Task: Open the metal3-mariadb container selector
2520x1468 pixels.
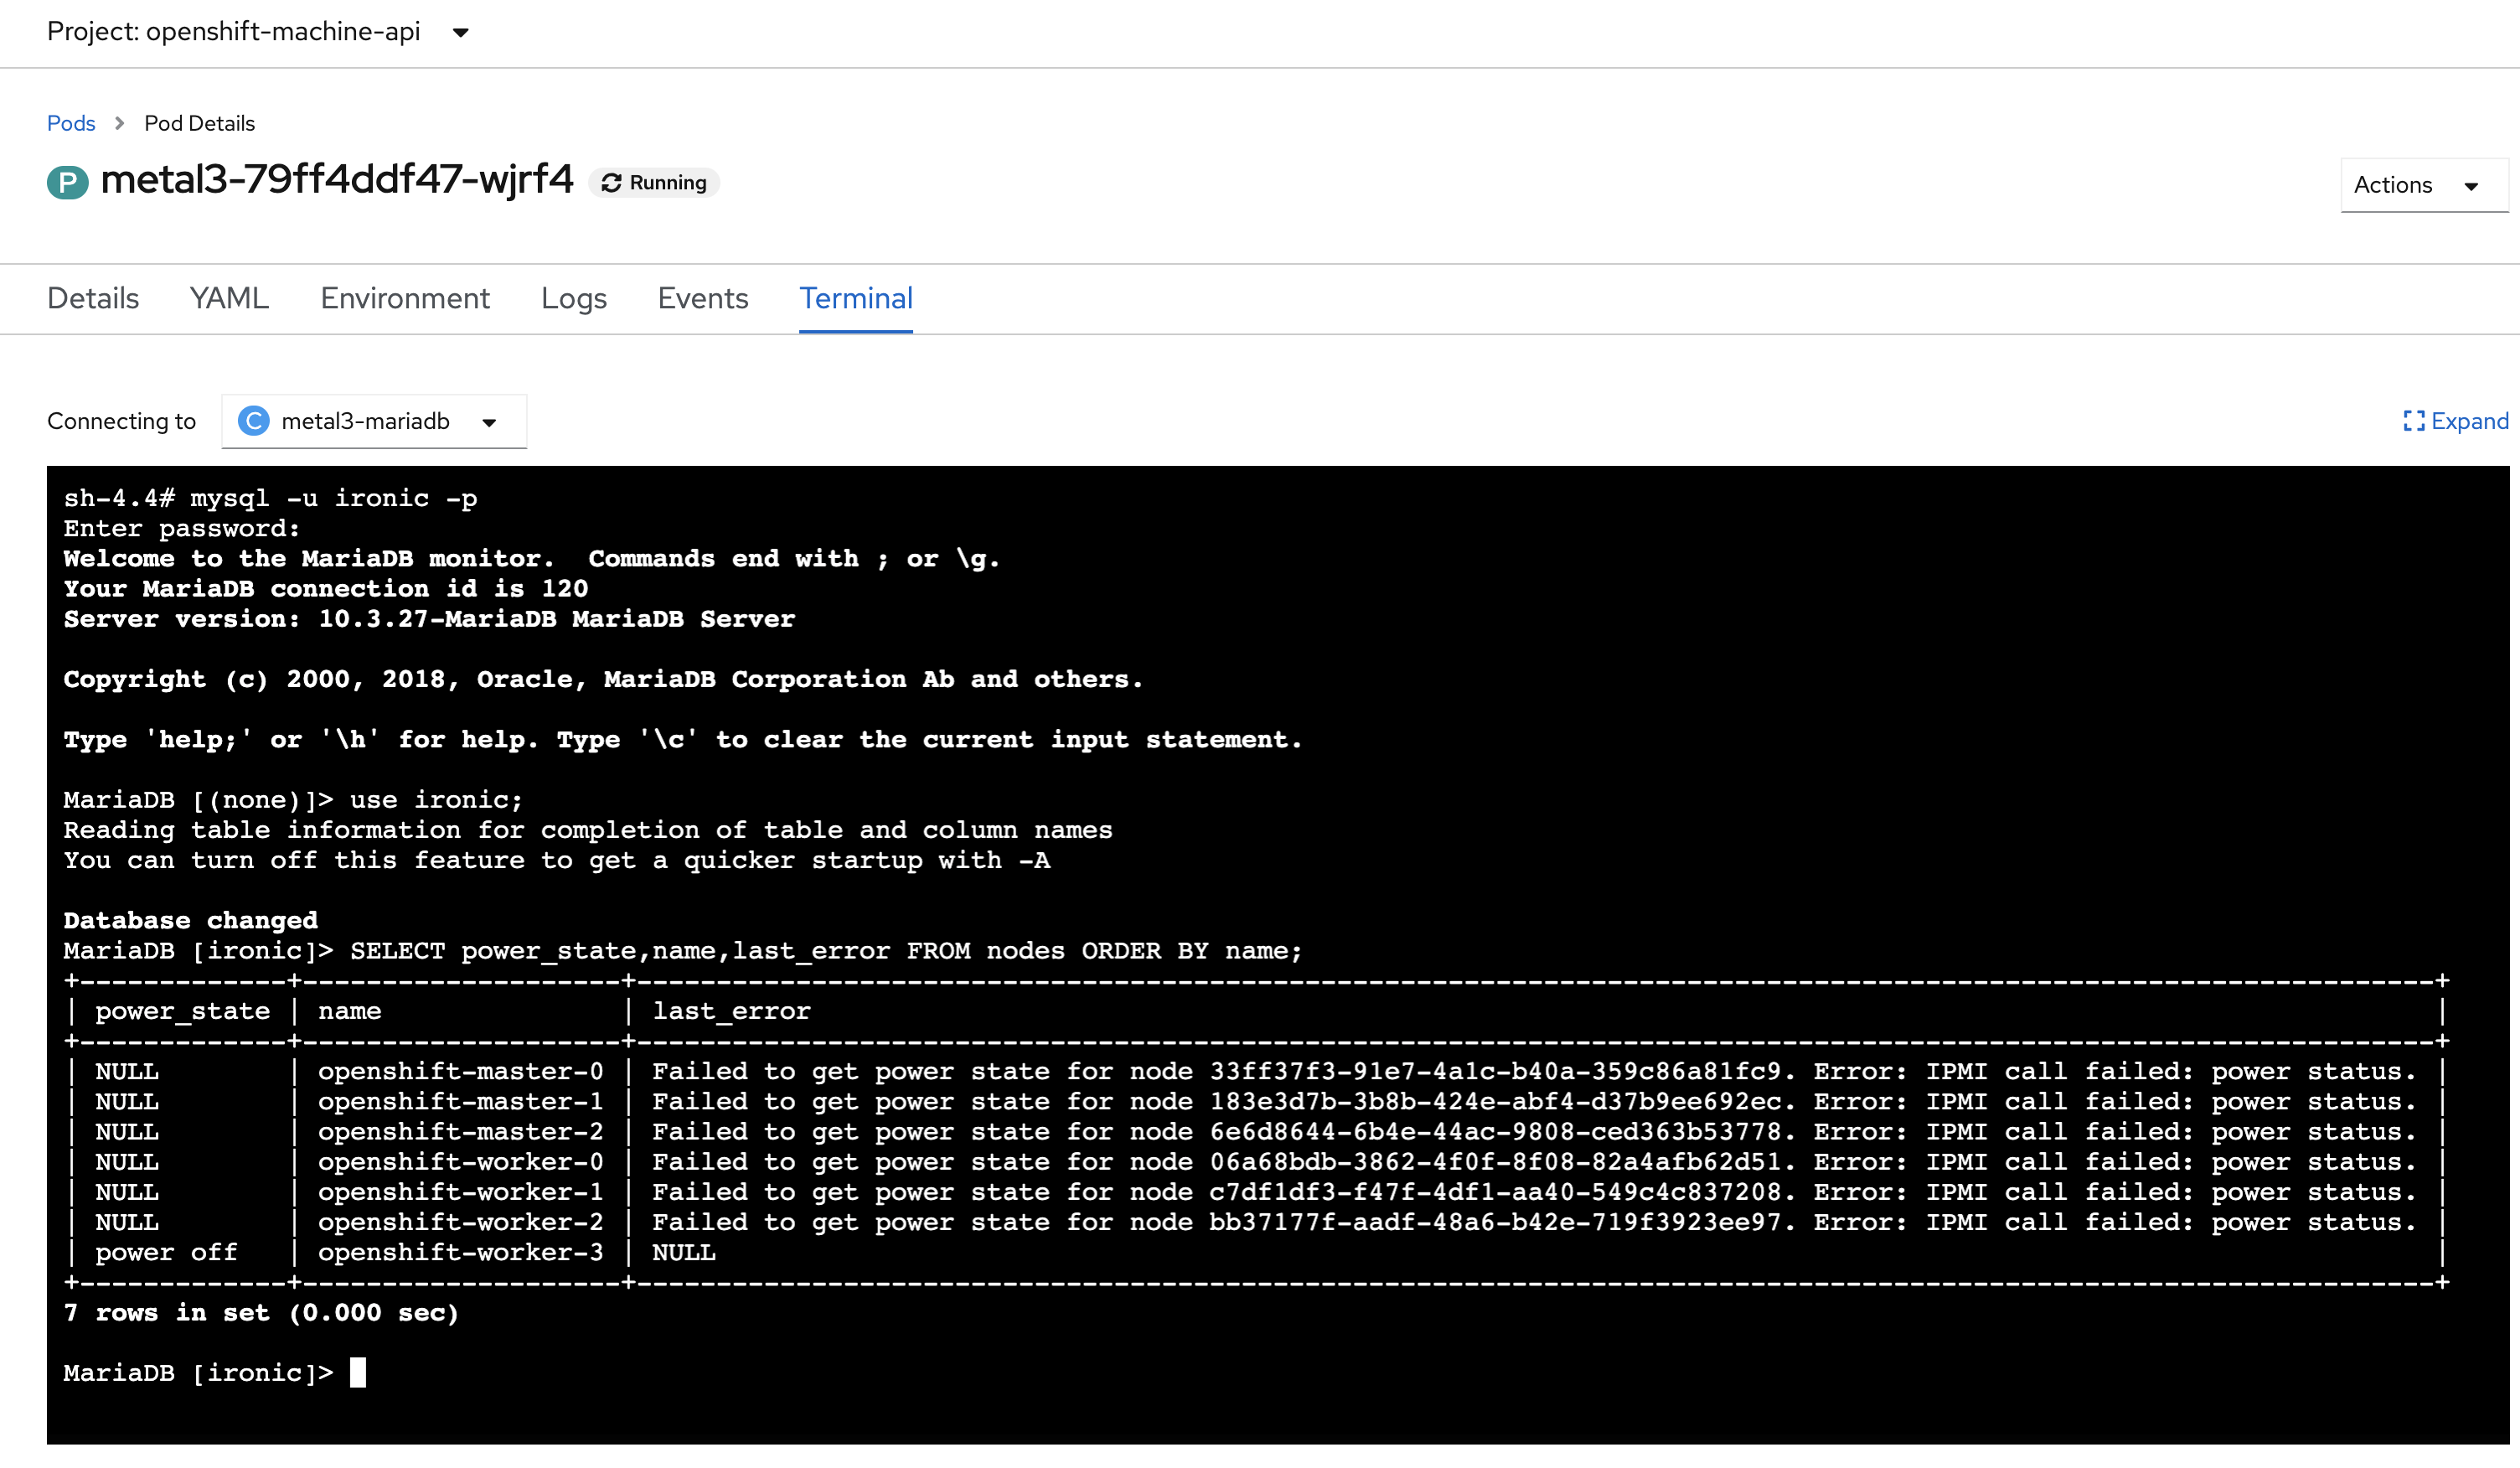Action: [374, 421]
